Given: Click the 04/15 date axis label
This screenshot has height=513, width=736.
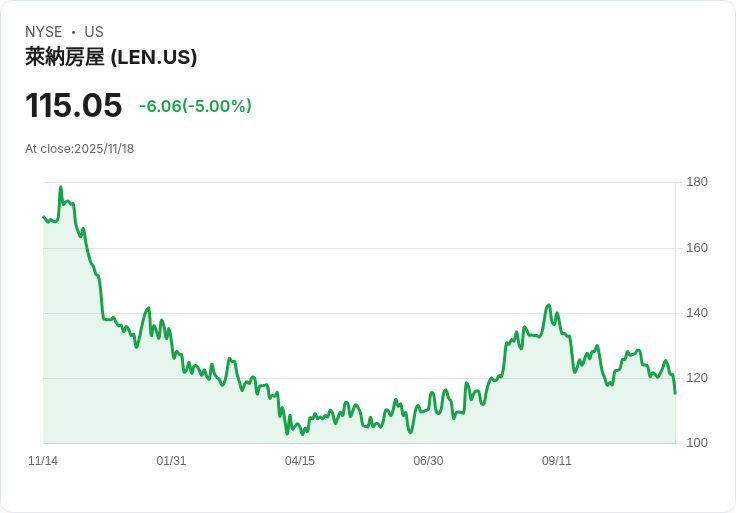Looking at the screenshot, I should pyautogui.click(x=300, y=461).
